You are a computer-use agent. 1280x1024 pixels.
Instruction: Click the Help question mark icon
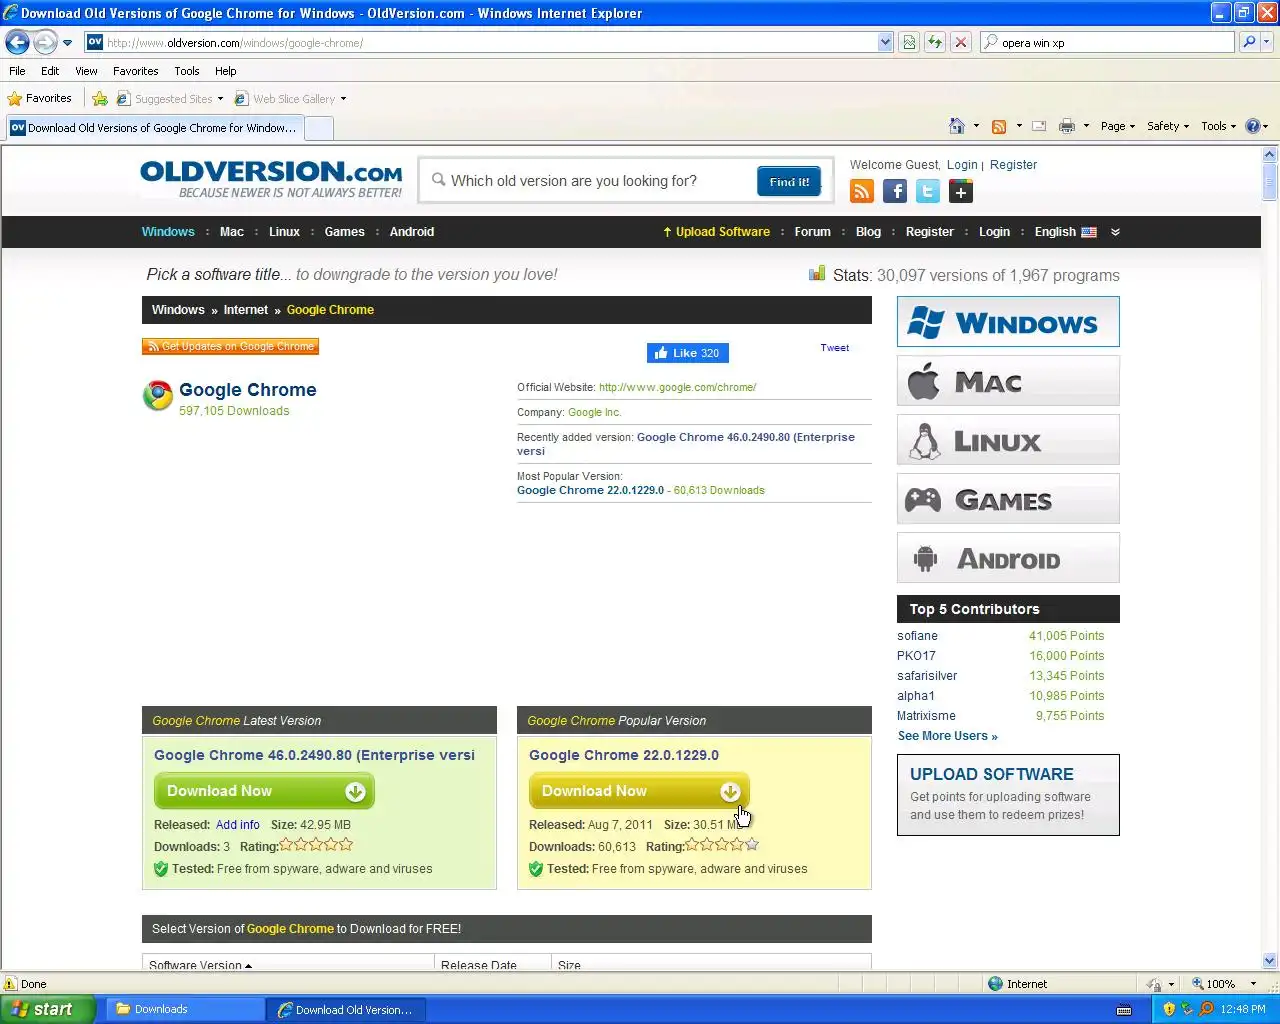click(1252, 126)
